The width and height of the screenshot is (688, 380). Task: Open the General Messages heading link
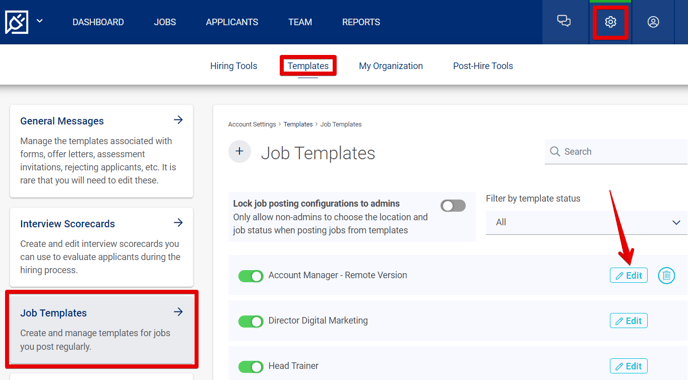(62, 121)
